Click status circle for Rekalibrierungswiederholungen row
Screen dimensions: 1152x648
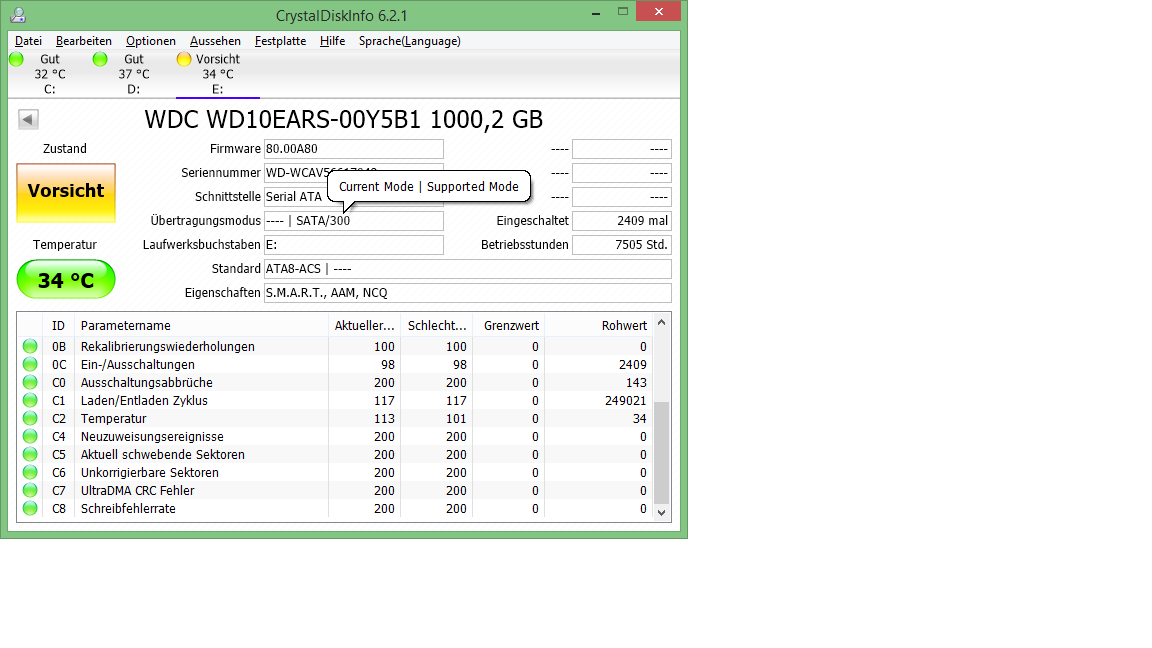30,346
